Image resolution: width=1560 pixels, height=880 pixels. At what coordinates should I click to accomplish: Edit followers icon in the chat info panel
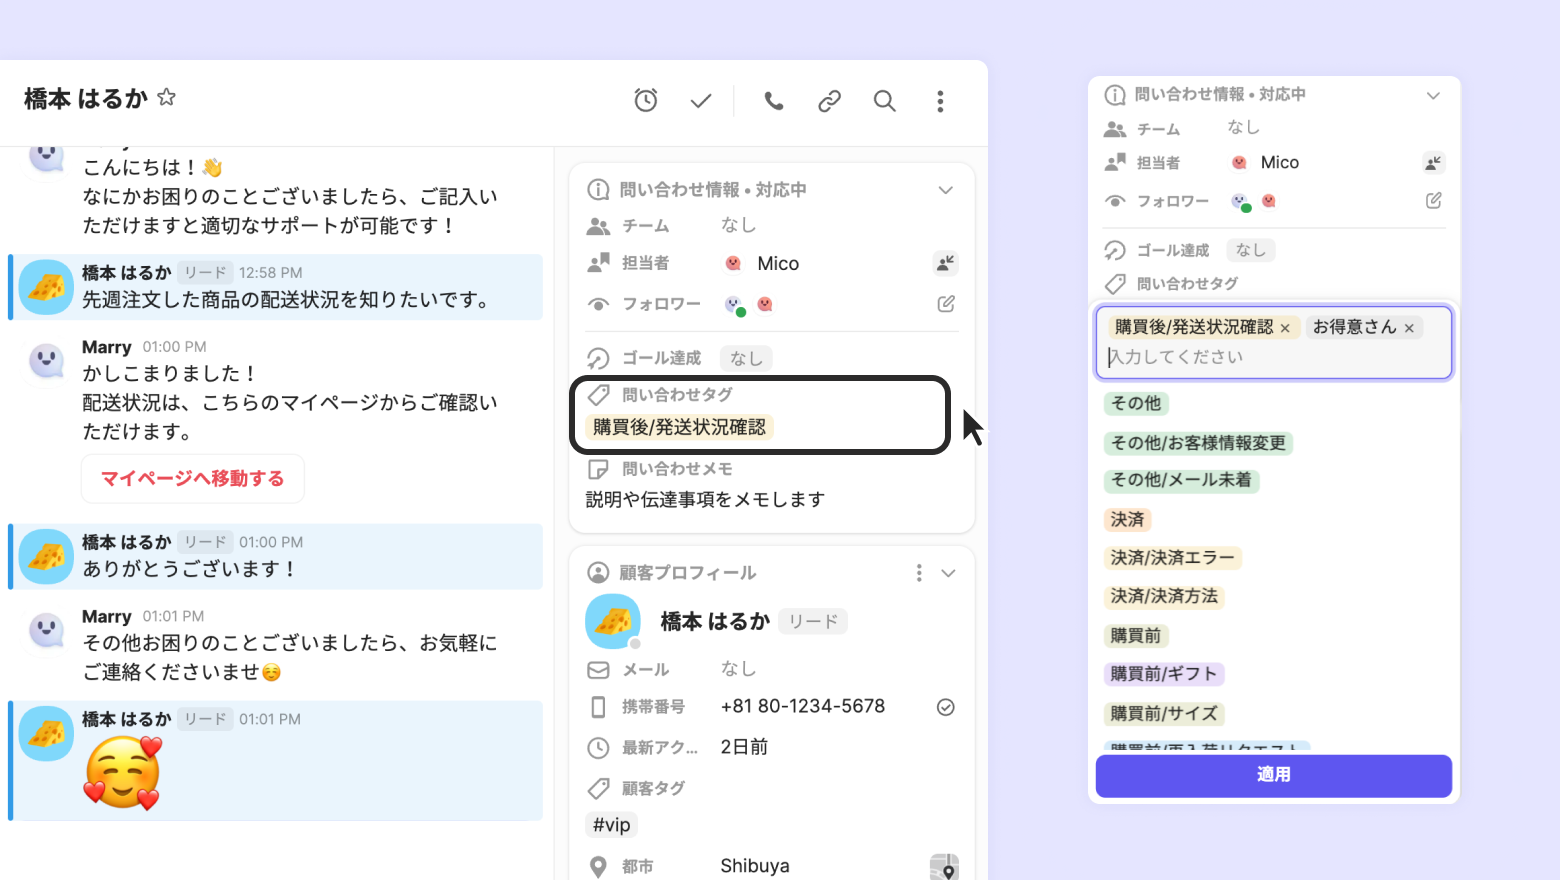click(946, 304)
